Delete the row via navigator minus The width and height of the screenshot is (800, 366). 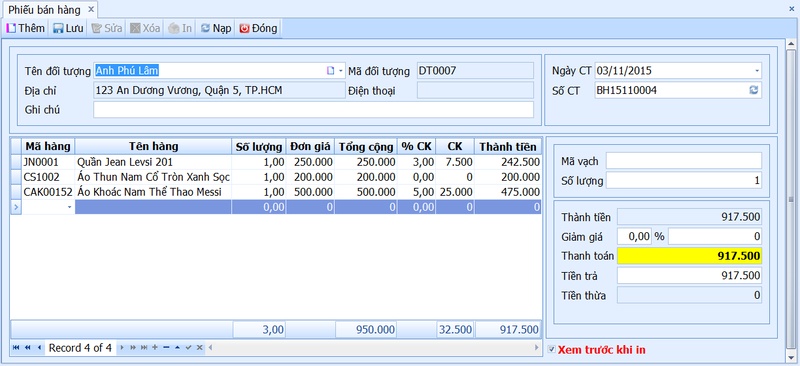[x=166, y=348]
